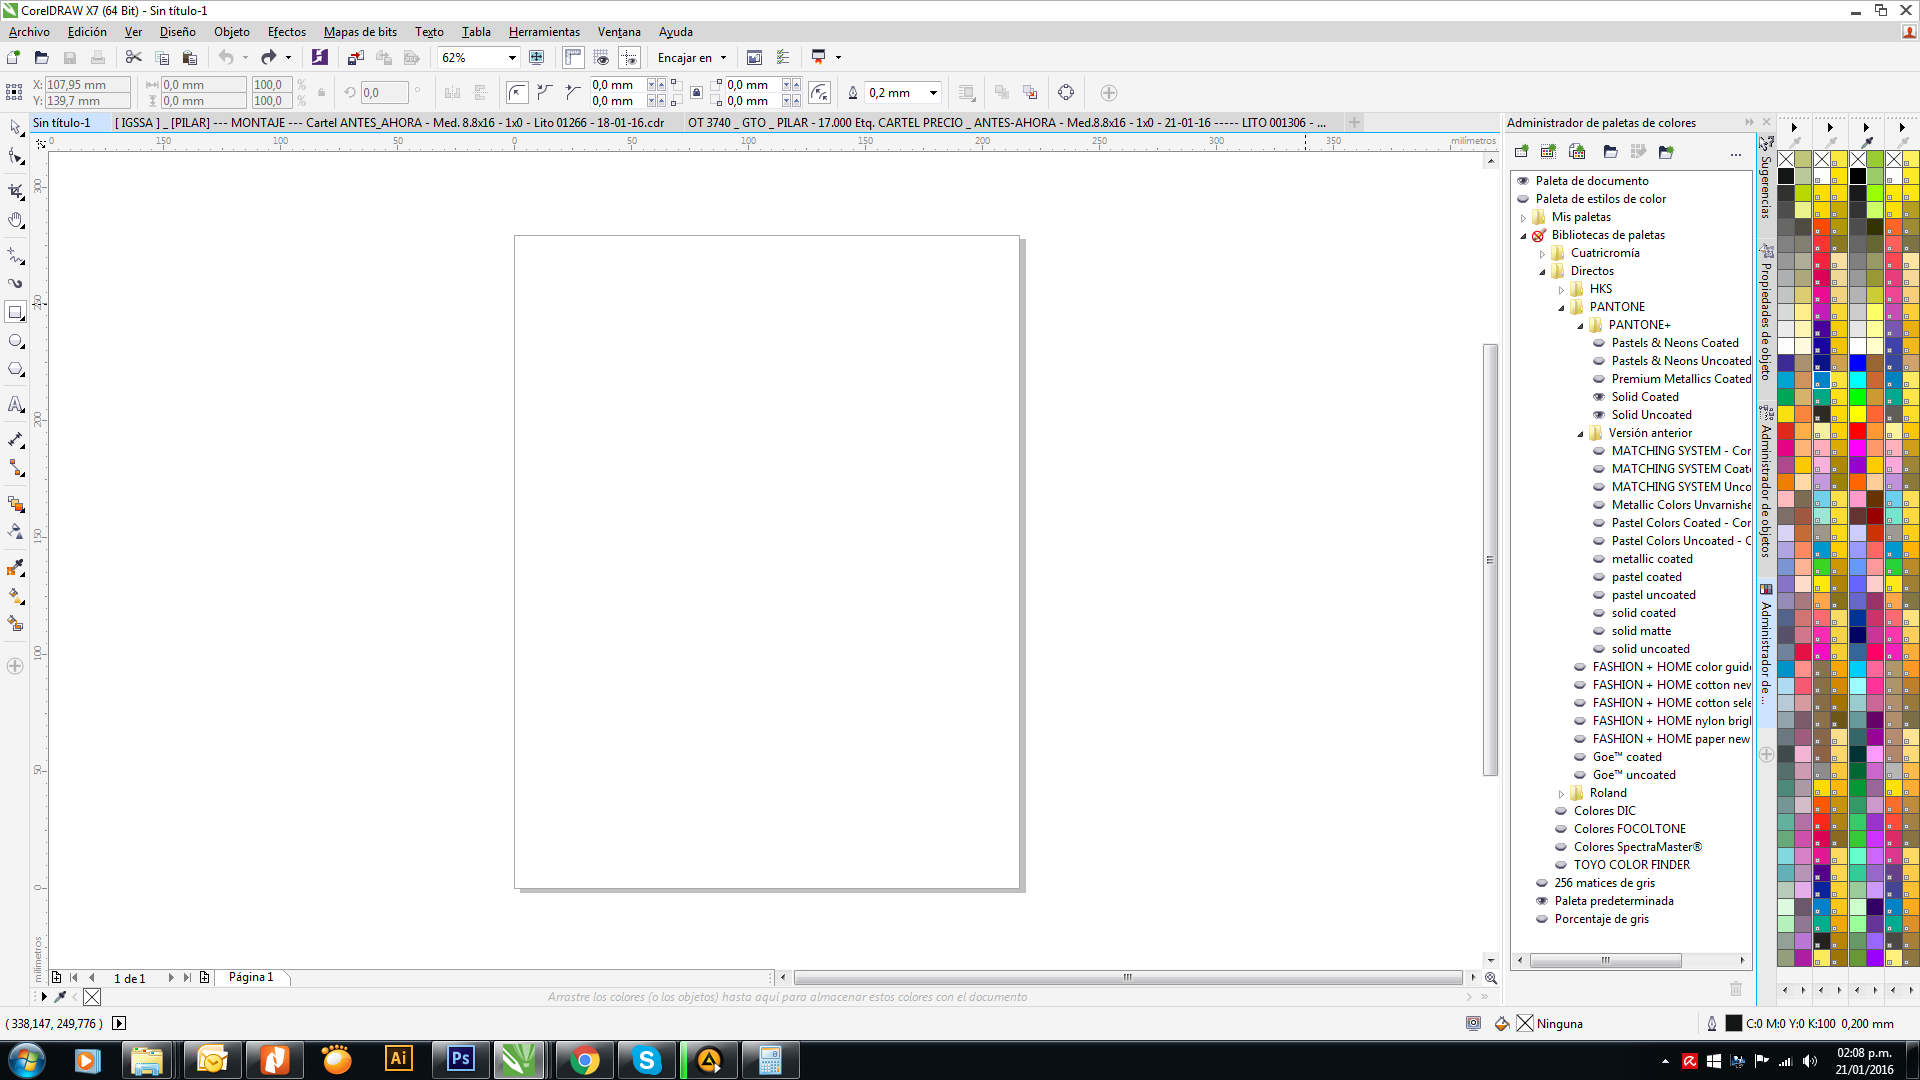
Task: Select the Pan hand tool
Action: point(15,220)
